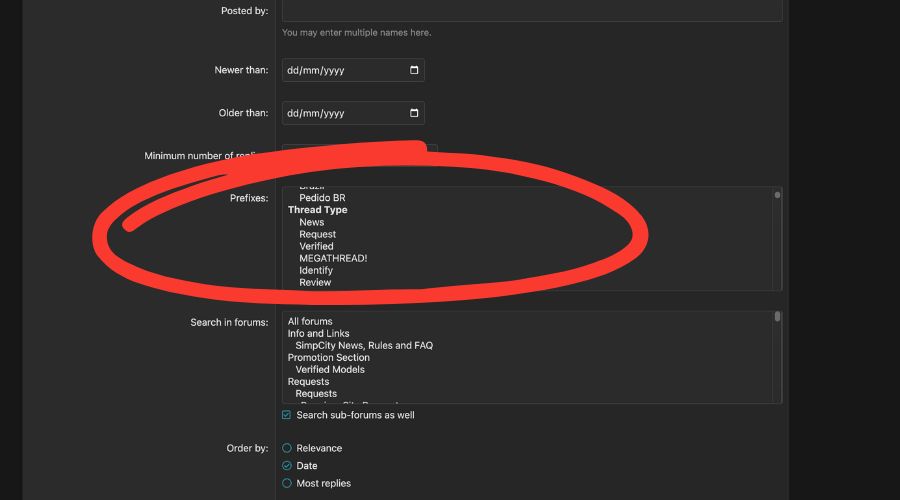Viewport: 900px width, 500px height.
Task: Toggle Search sub-forums as well checkbox
Action: point(286,414)
